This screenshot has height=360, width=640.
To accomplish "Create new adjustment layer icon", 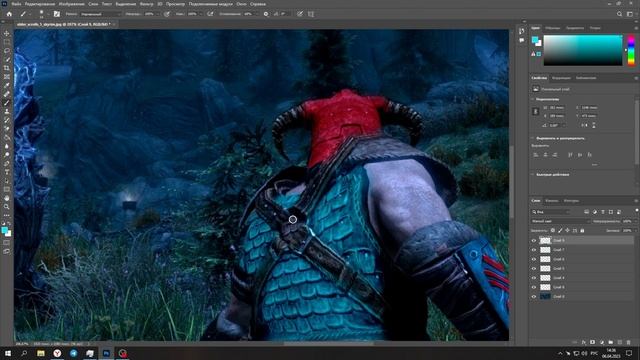I will pos(602,342).
